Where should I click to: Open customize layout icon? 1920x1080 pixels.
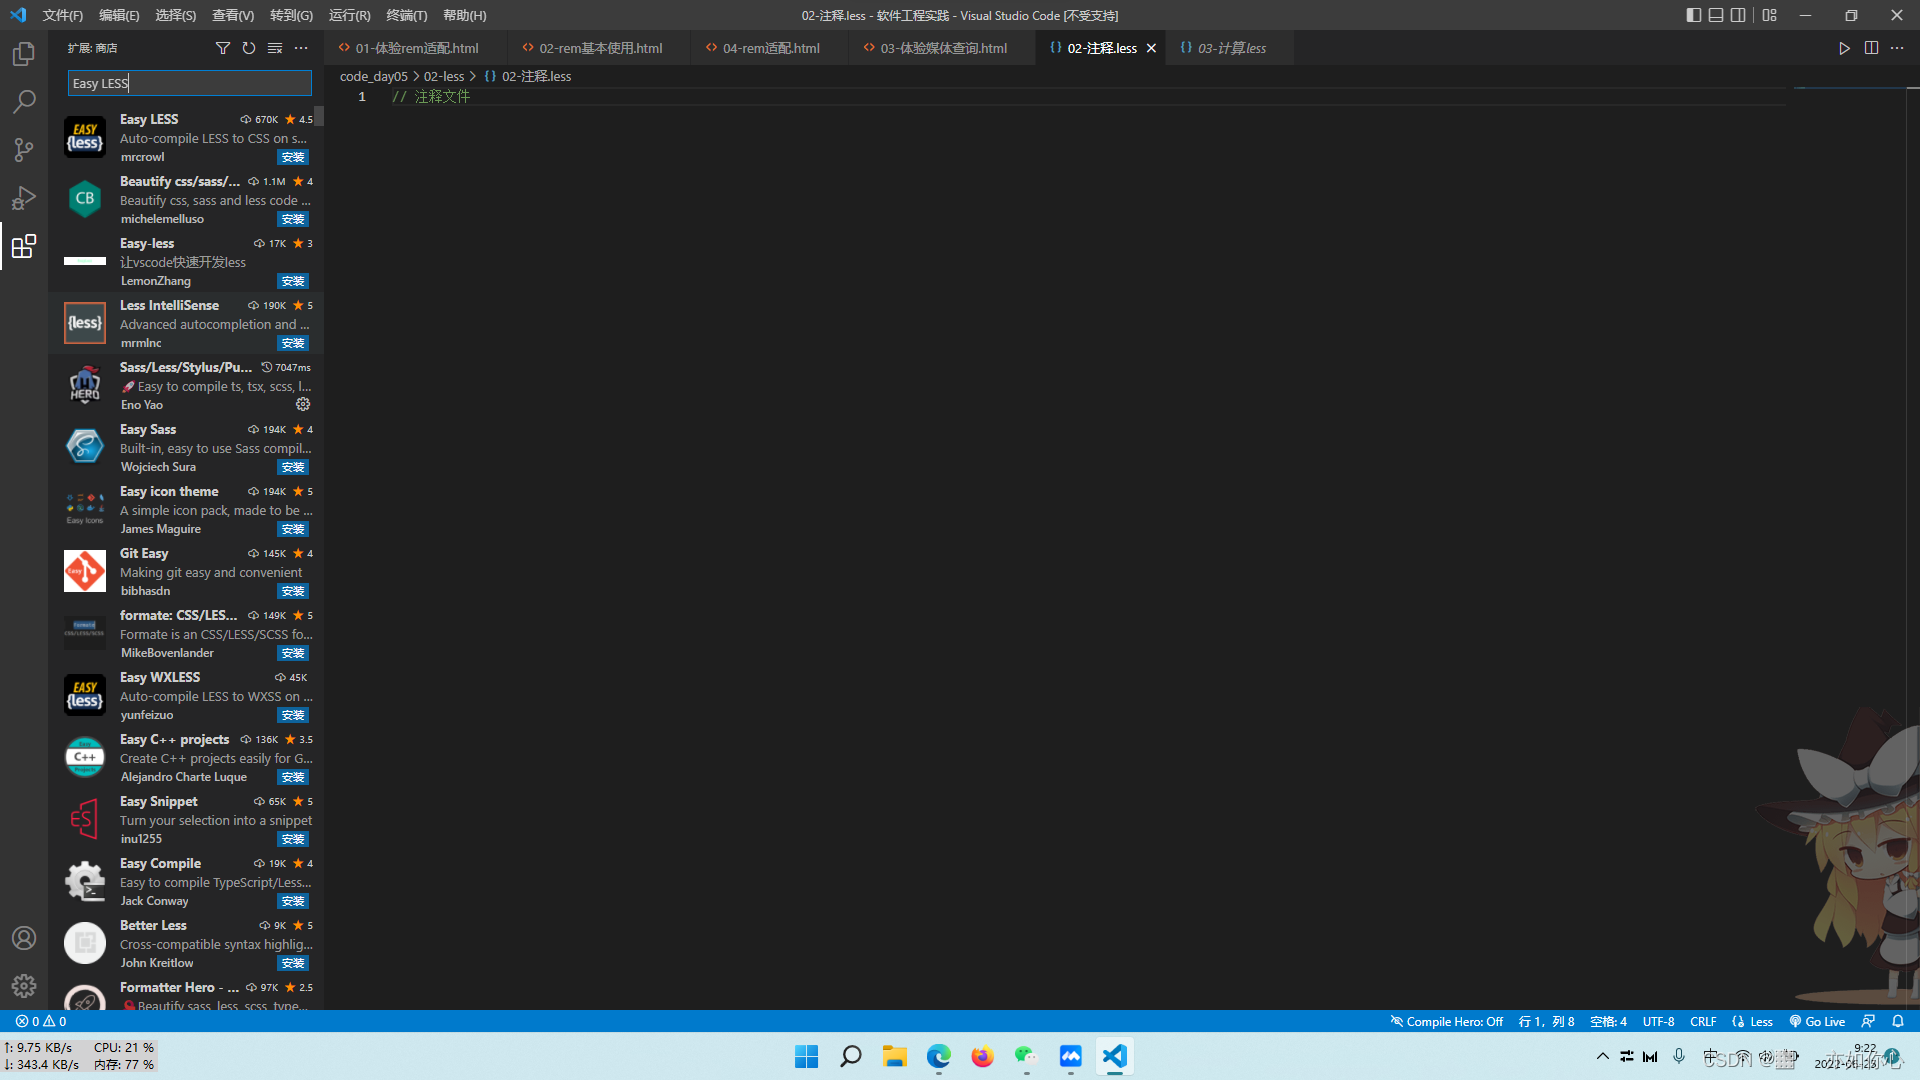(x=1770, y=15)
